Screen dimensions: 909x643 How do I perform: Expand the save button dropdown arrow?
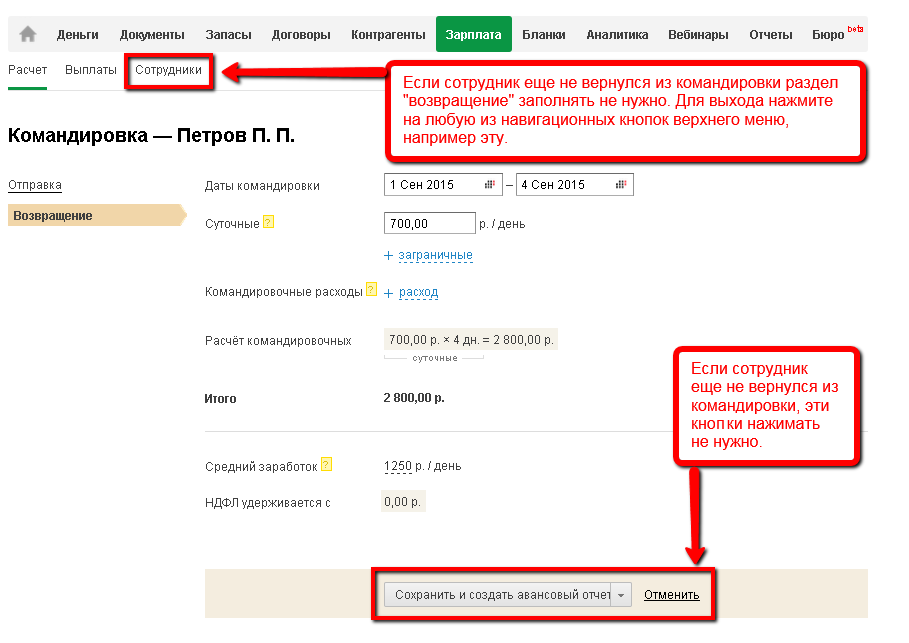pos(621,595)
